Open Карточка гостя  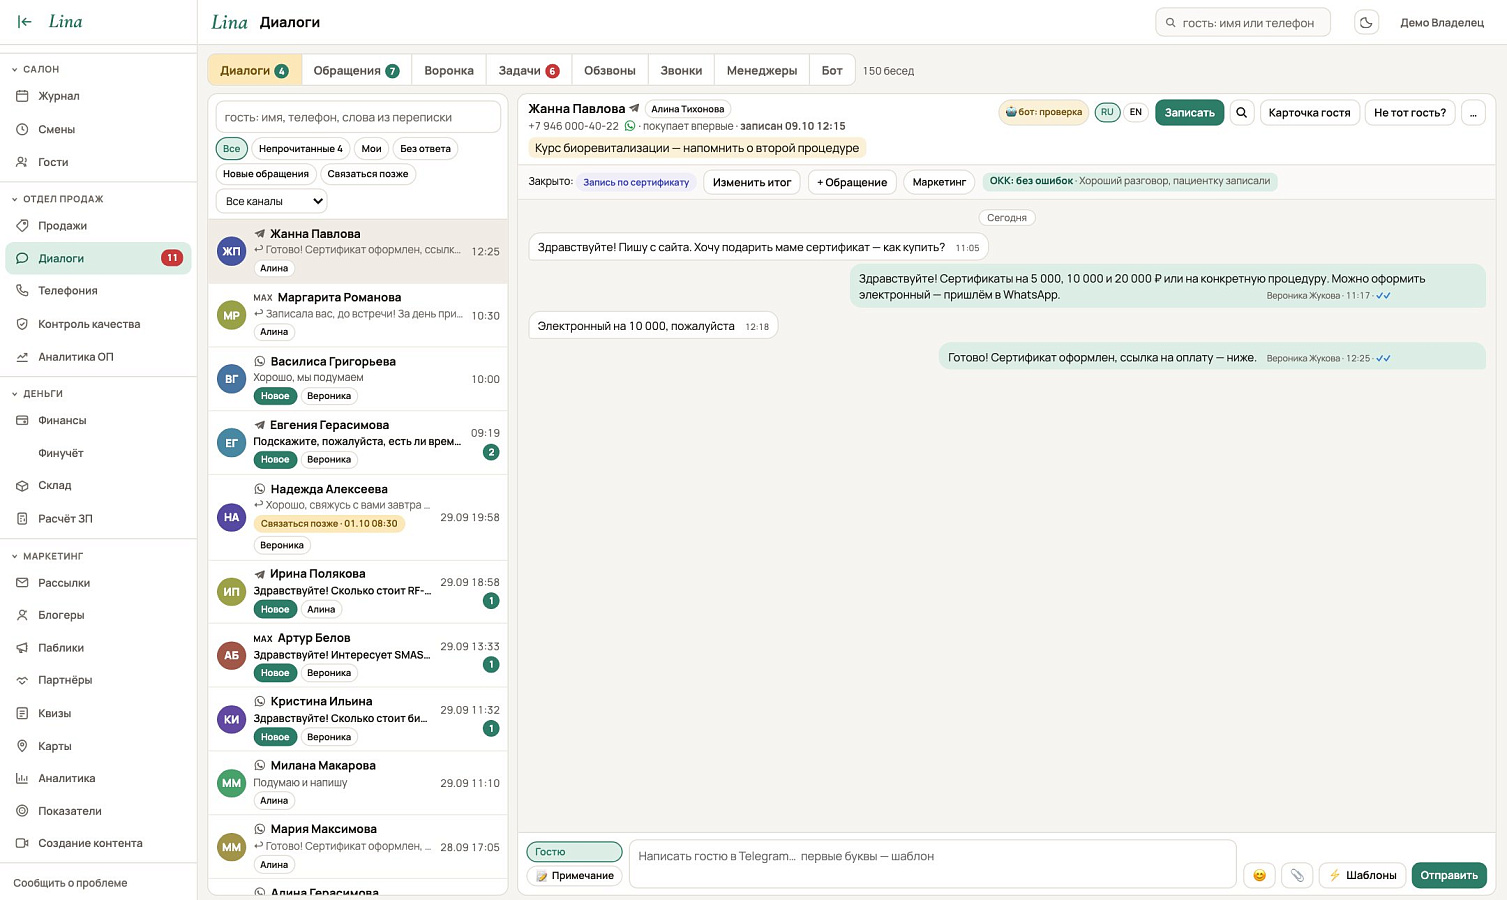[1309, 112]
